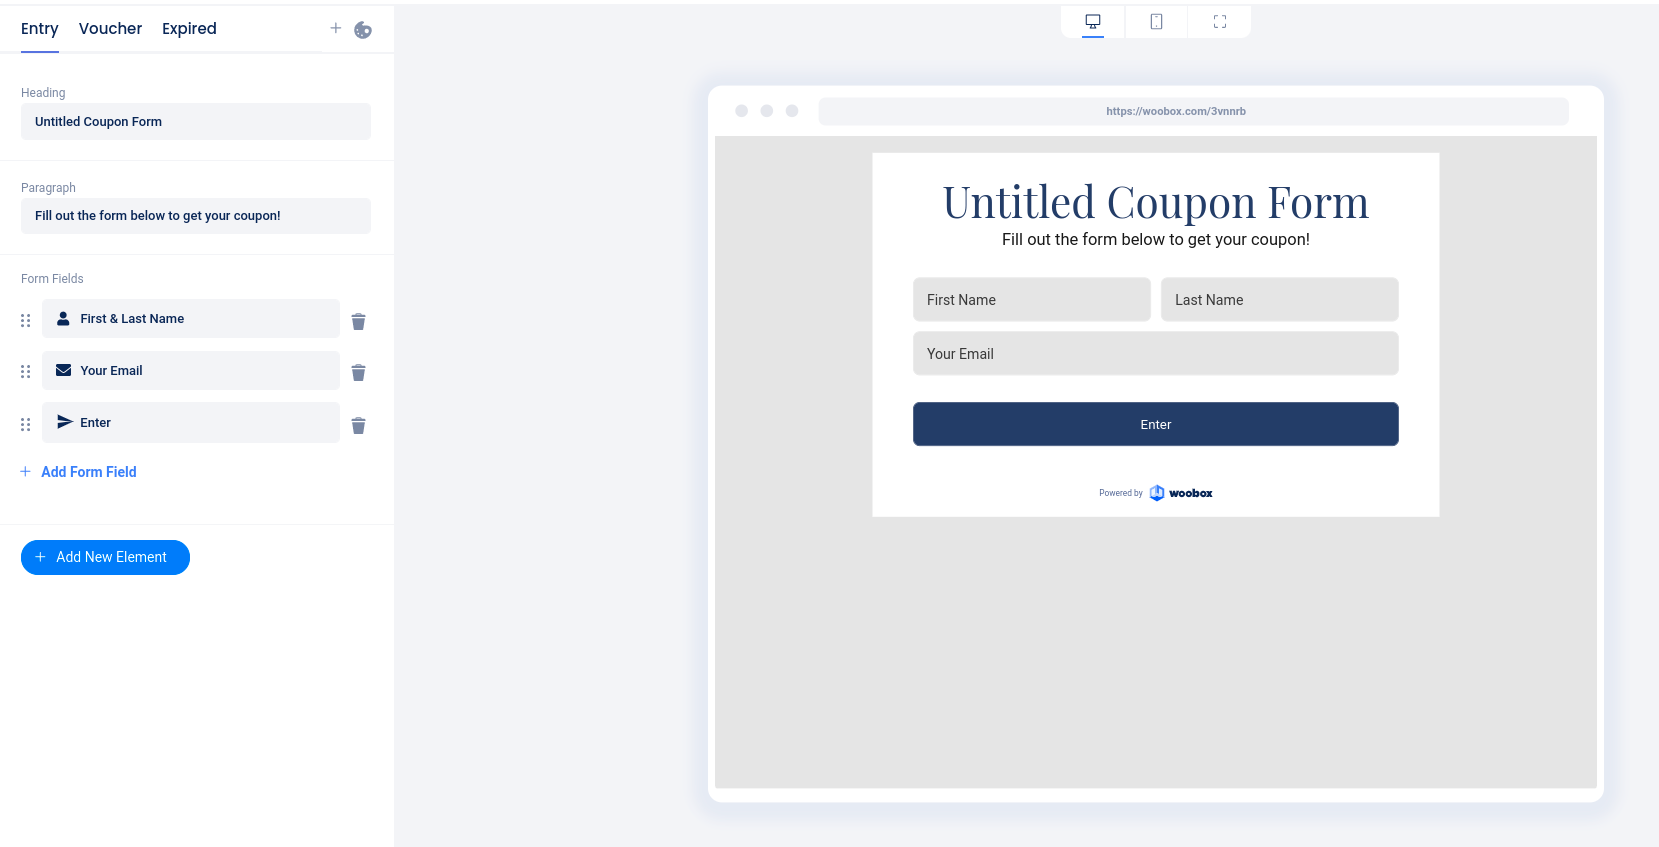This screenshot has width=1659, height=847.
Task: Select the First & Last Name form field
Action: click(x=191, y=319)
